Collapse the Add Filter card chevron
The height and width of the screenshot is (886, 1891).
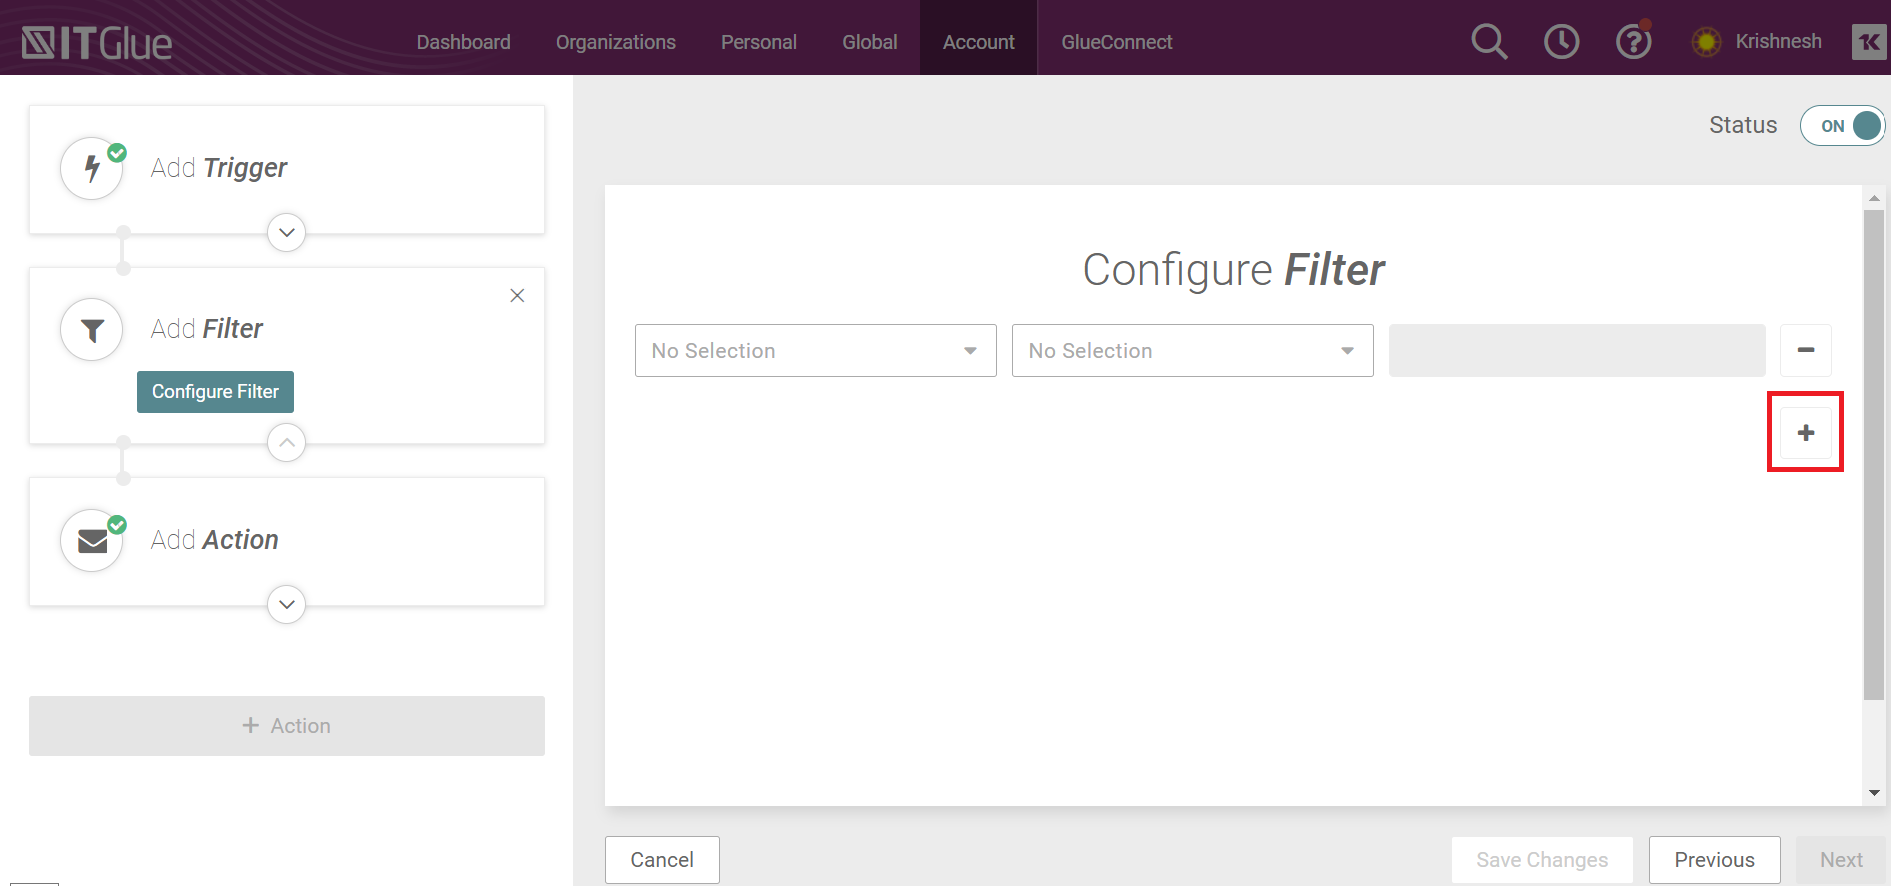287,442
